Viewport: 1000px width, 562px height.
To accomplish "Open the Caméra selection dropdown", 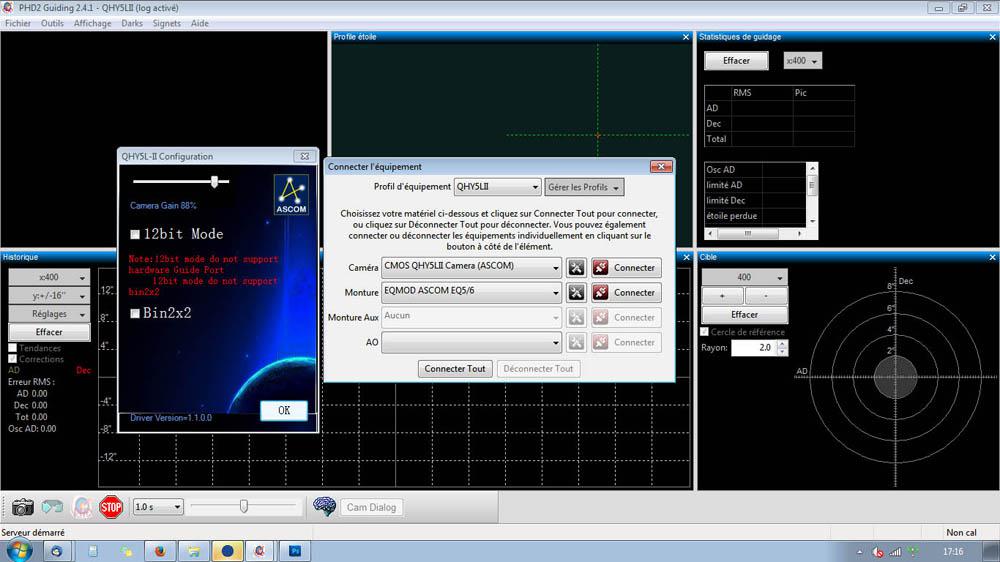I will click(471, 267).
